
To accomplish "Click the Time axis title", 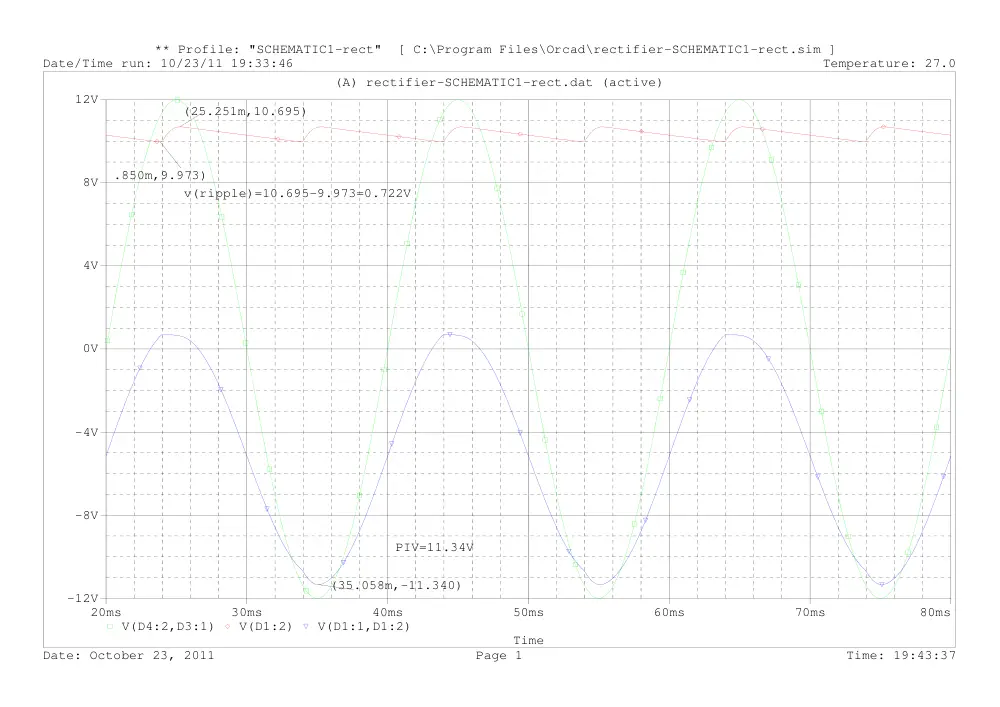I will coord(529,640).
